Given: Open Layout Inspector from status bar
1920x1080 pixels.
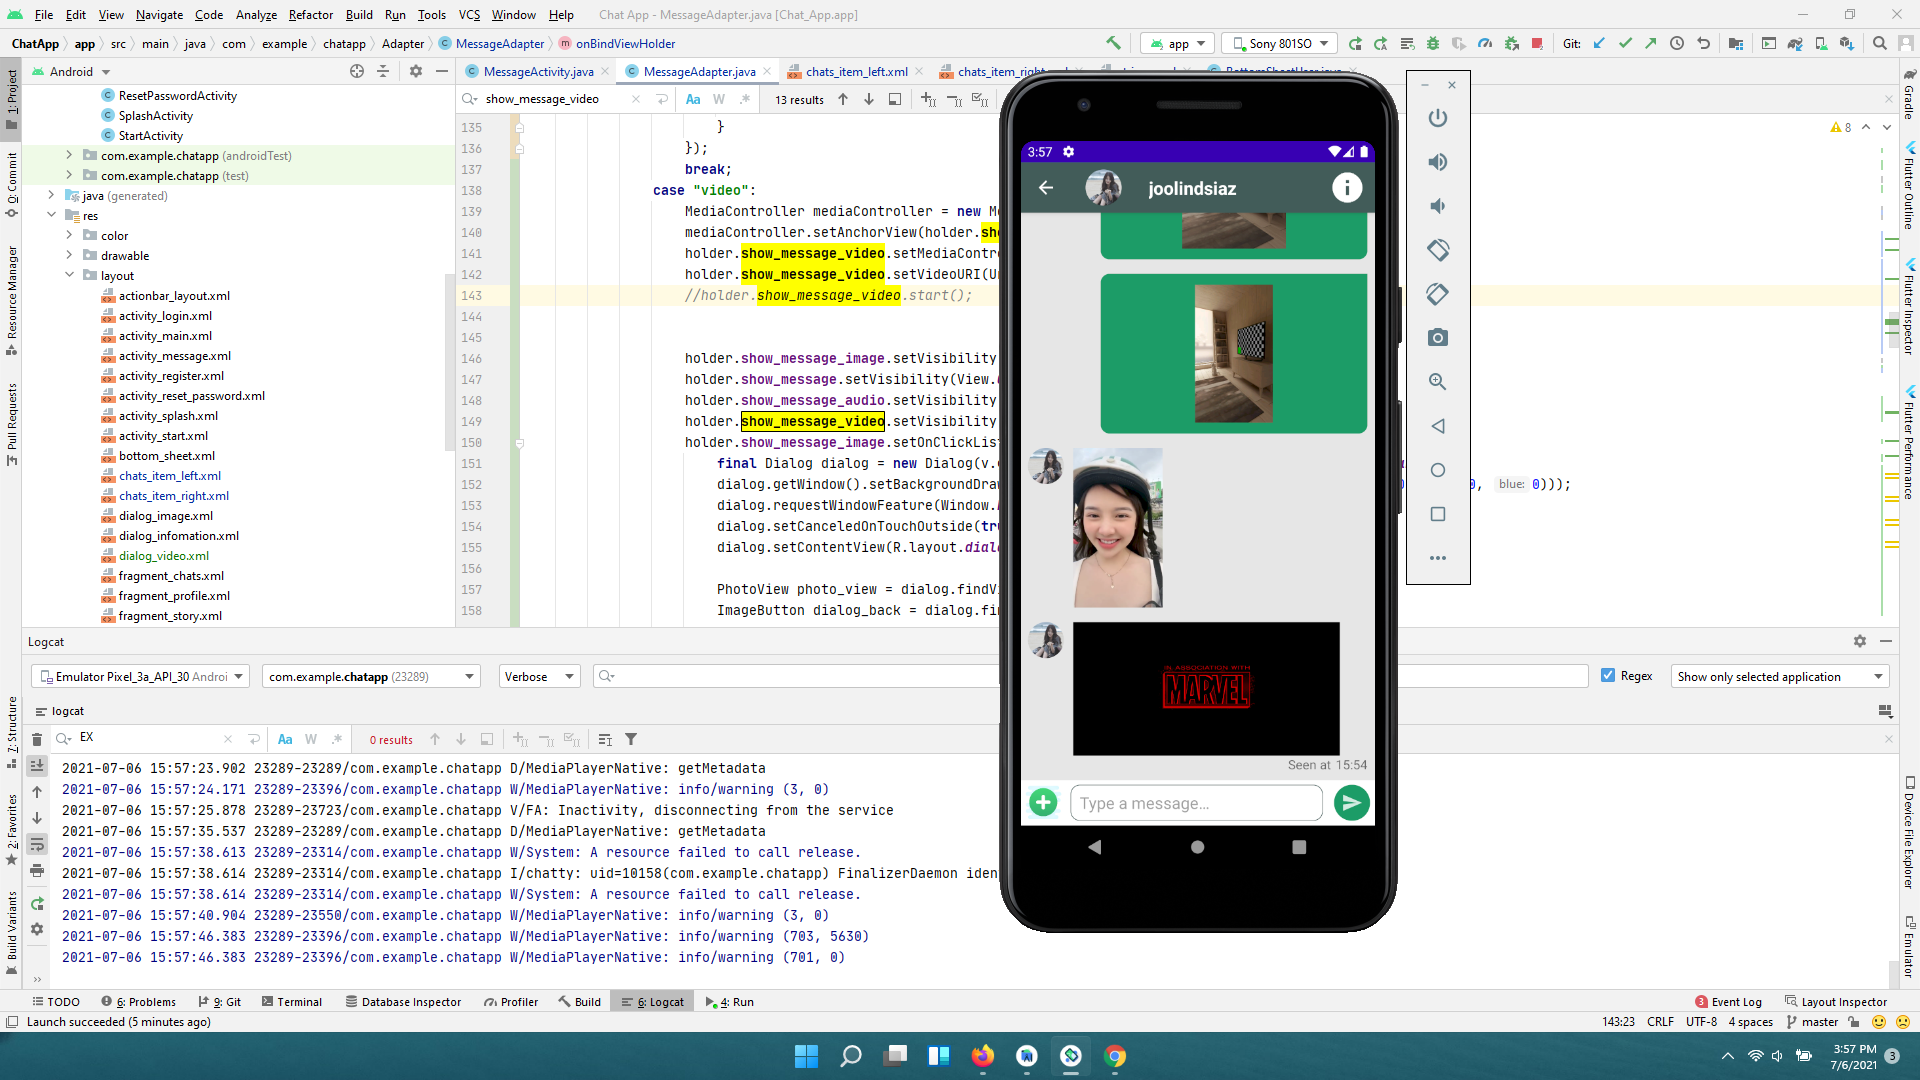Looking at the screenshot, I should tap(1836, 1002).
